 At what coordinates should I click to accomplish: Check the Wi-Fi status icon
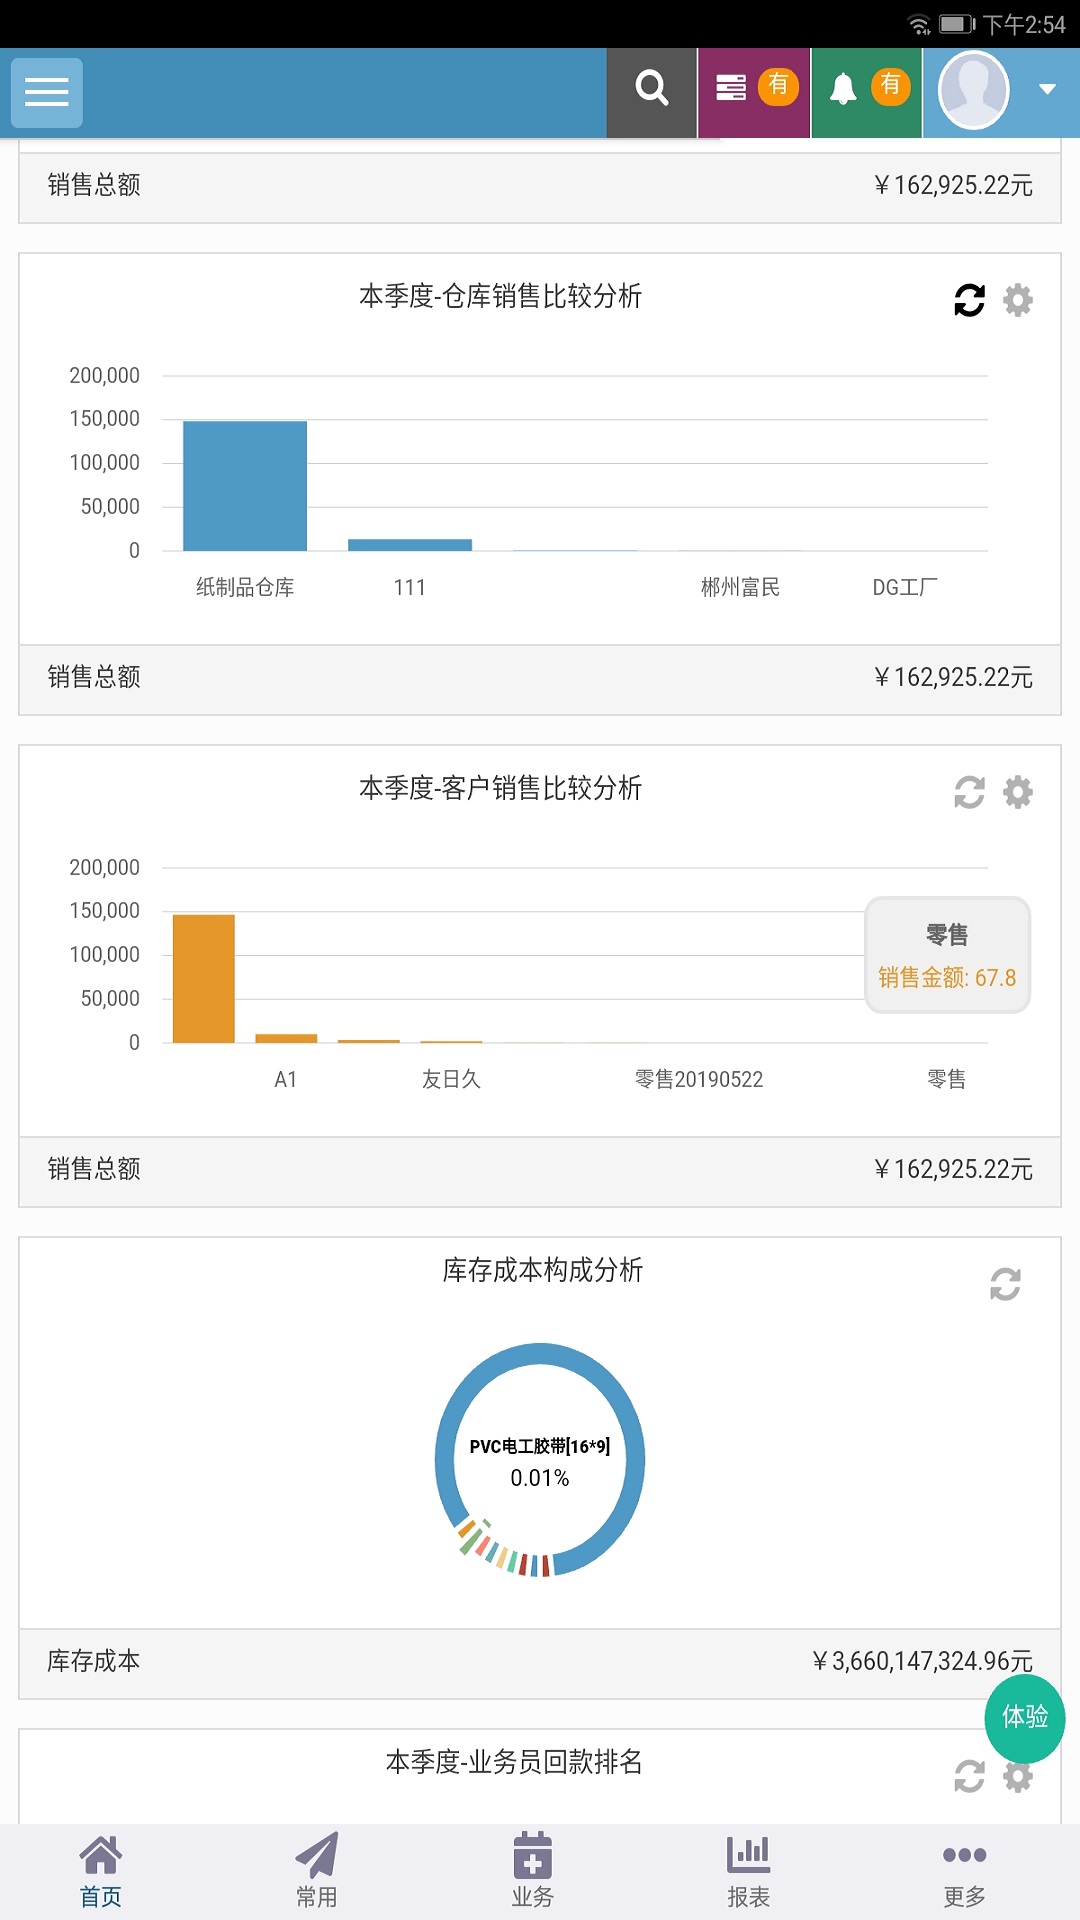point(919,24)
